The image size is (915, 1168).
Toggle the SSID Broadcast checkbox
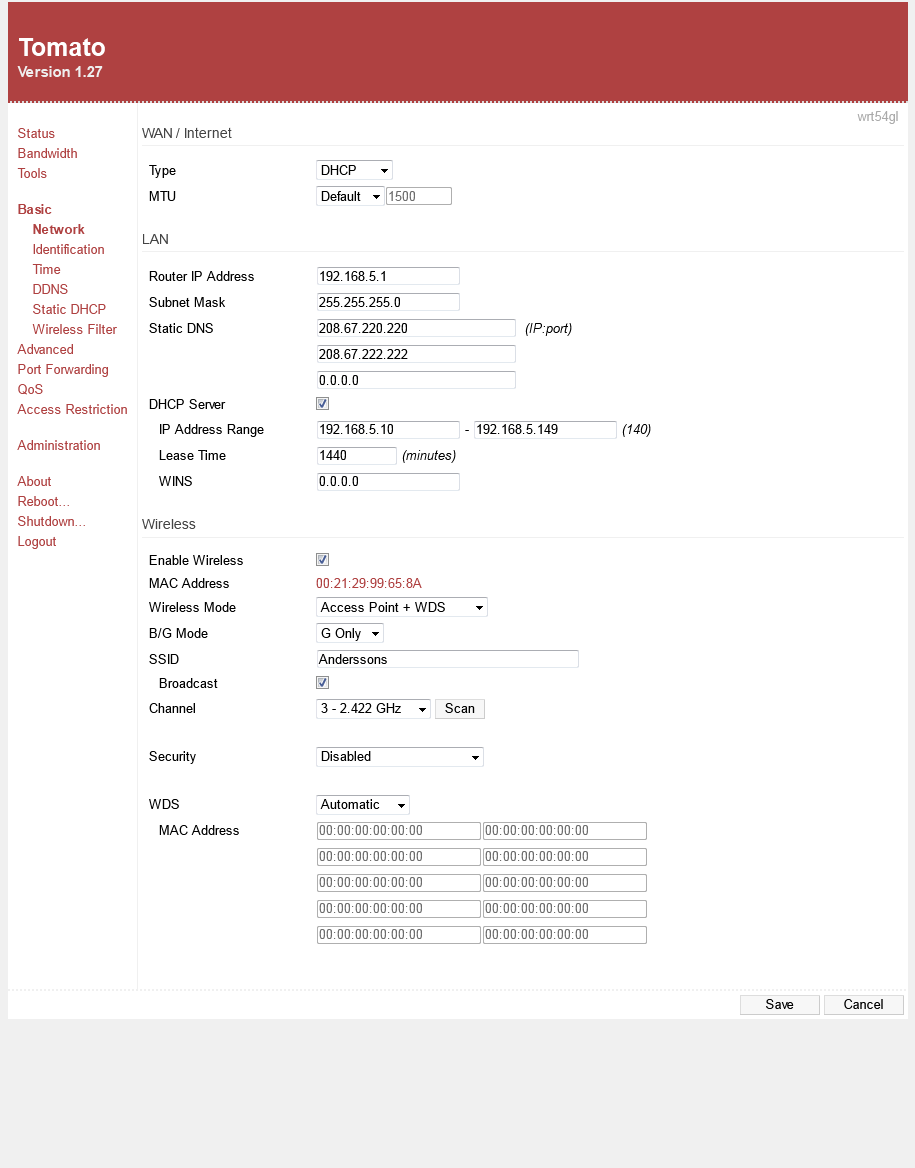(x=322, y=683)
